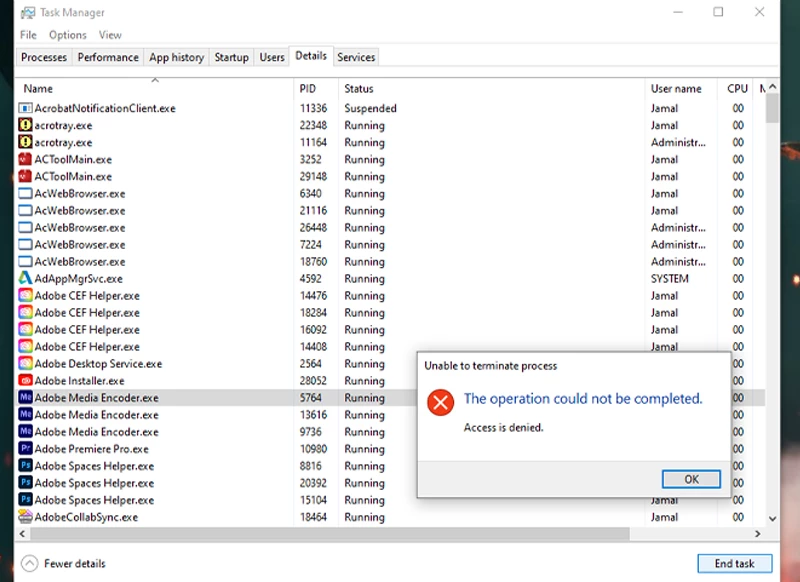The image size is (800, 582).
Task: Click the Task Manager title bar icon
Action: coord(28,13)
